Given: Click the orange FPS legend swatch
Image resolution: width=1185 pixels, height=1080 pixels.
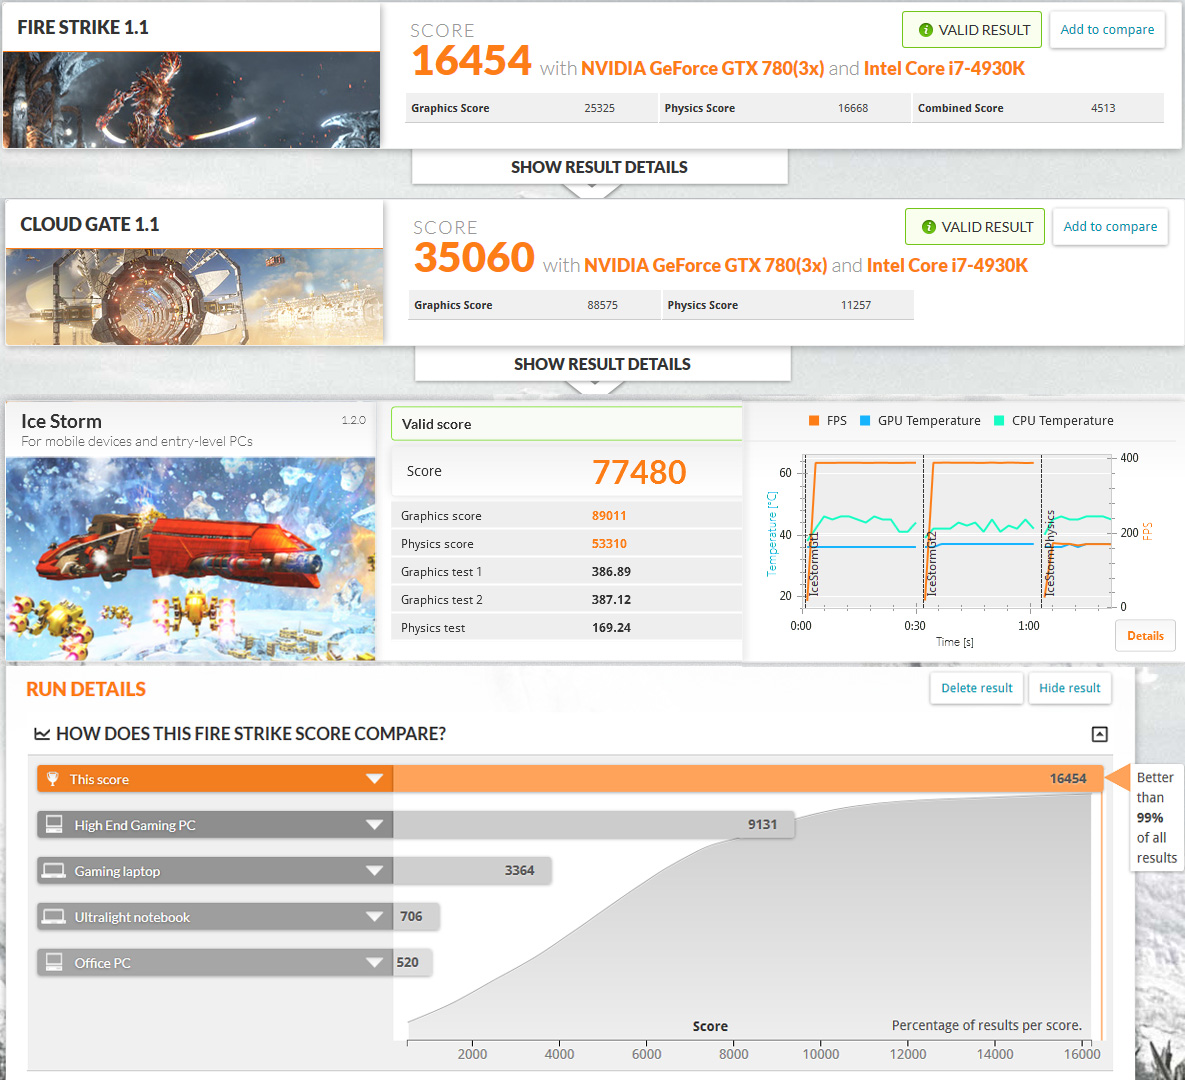Looking at the screenshot, I should tap(814, 421).
